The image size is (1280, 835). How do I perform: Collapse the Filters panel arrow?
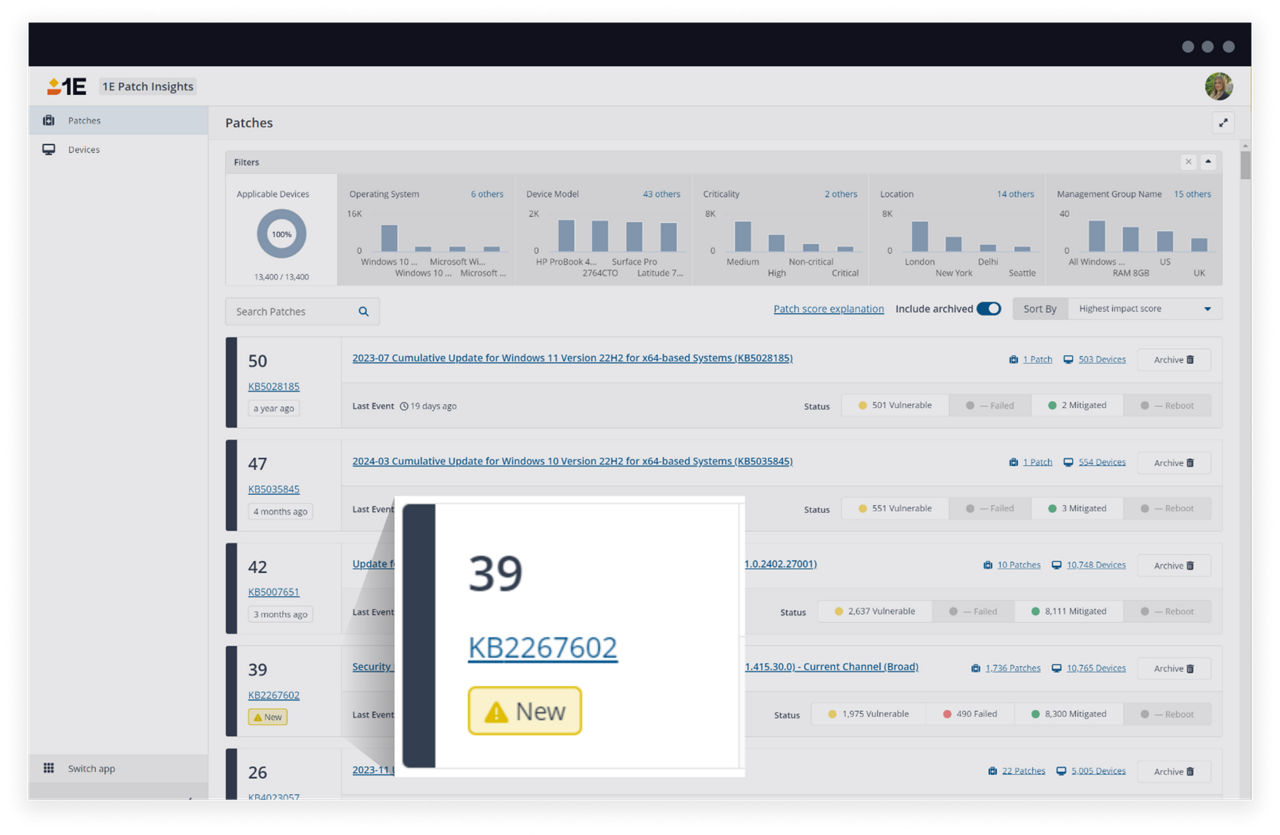click(x=1207, y=161)
